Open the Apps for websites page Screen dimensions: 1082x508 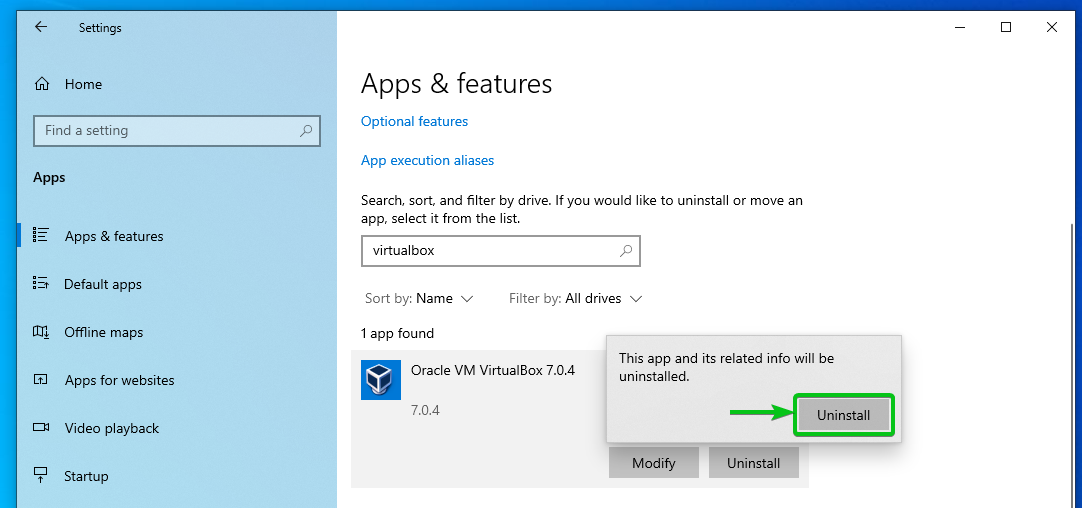point(119,380)
